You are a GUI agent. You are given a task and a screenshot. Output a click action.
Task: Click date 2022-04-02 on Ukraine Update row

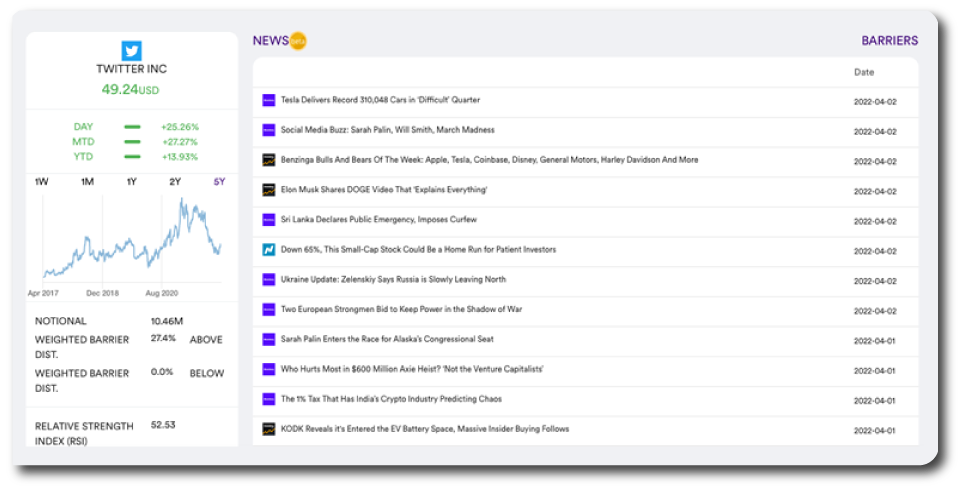point(875,281)
